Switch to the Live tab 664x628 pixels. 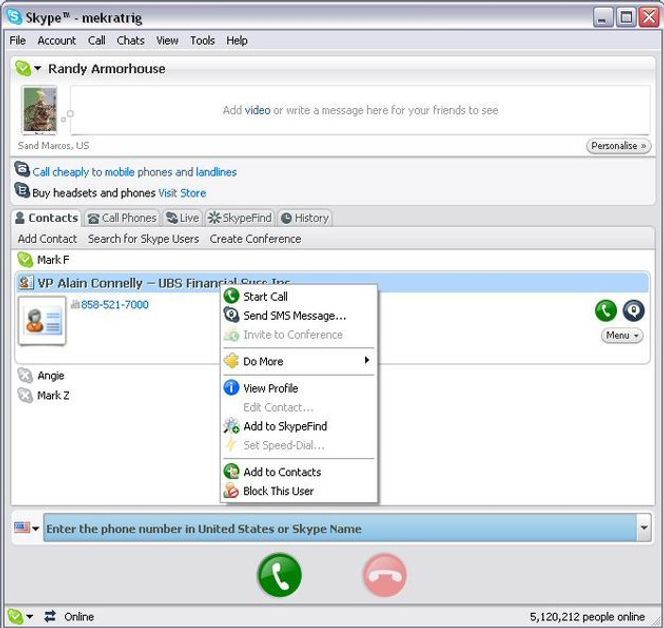click(x=183, y=218)
